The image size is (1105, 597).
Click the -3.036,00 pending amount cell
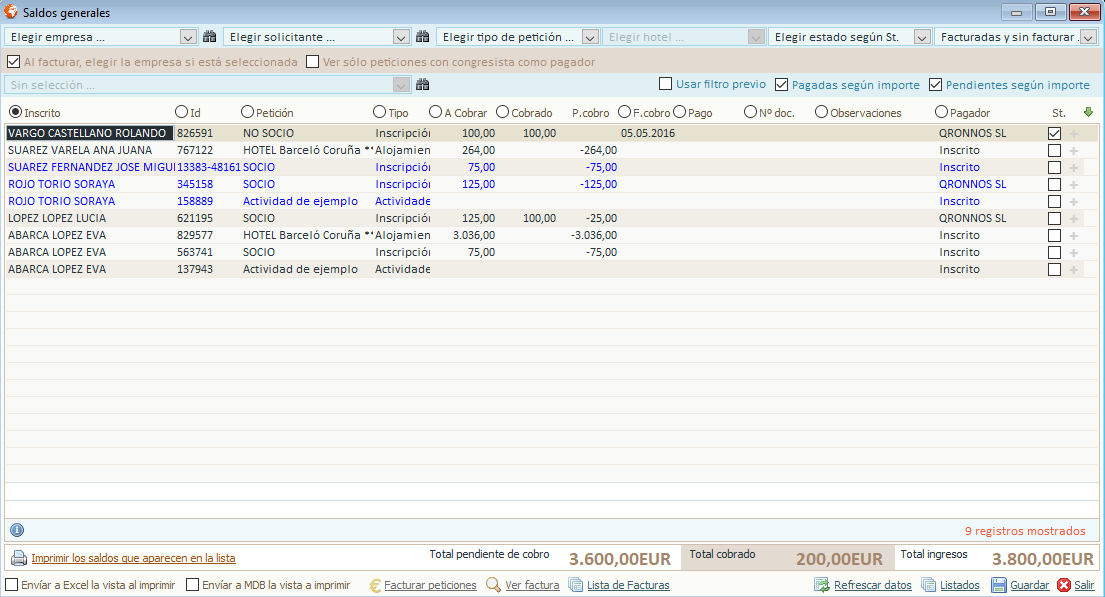pyautogui.click(x=593, y=235)
